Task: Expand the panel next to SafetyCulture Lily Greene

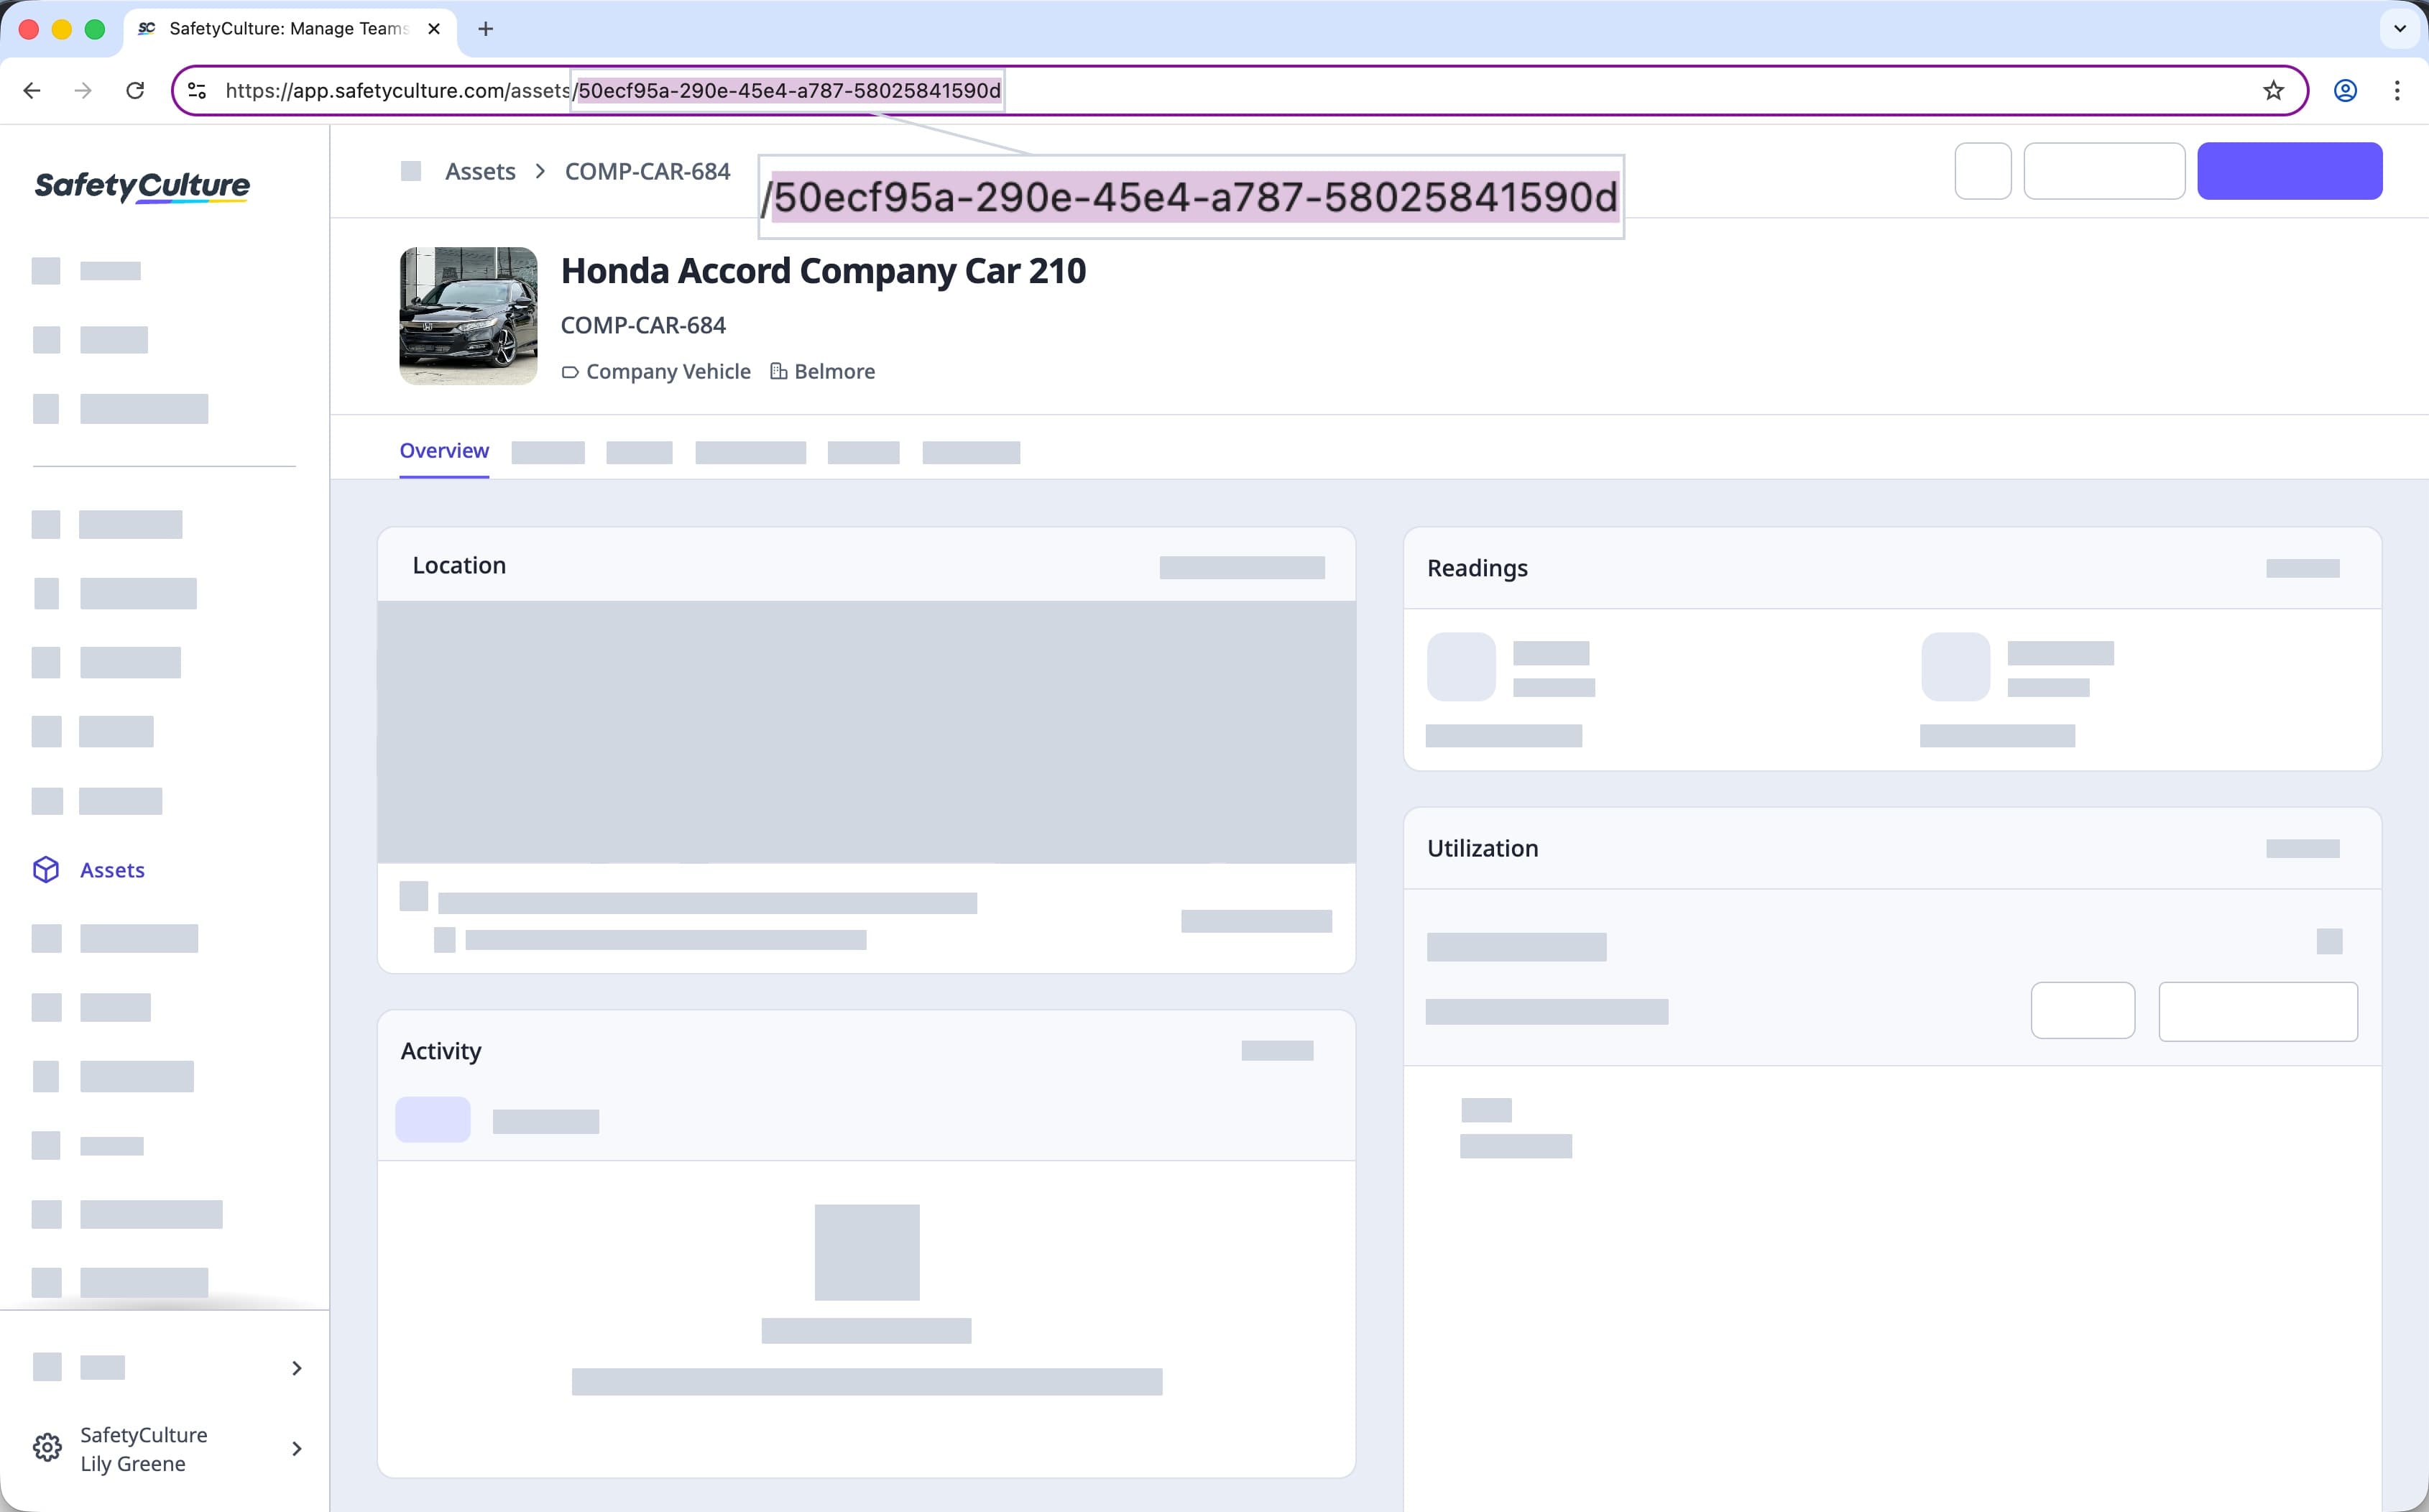Action: pyautogui.click(x=296, y=1448)
